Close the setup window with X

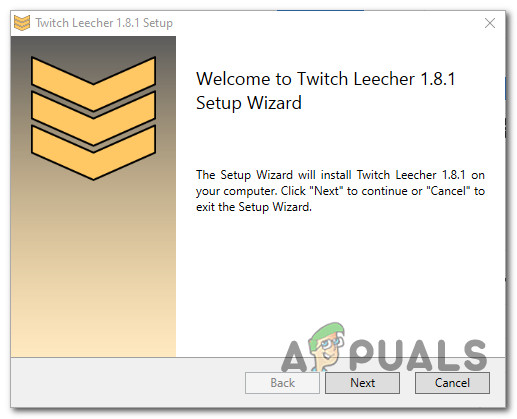490,23
